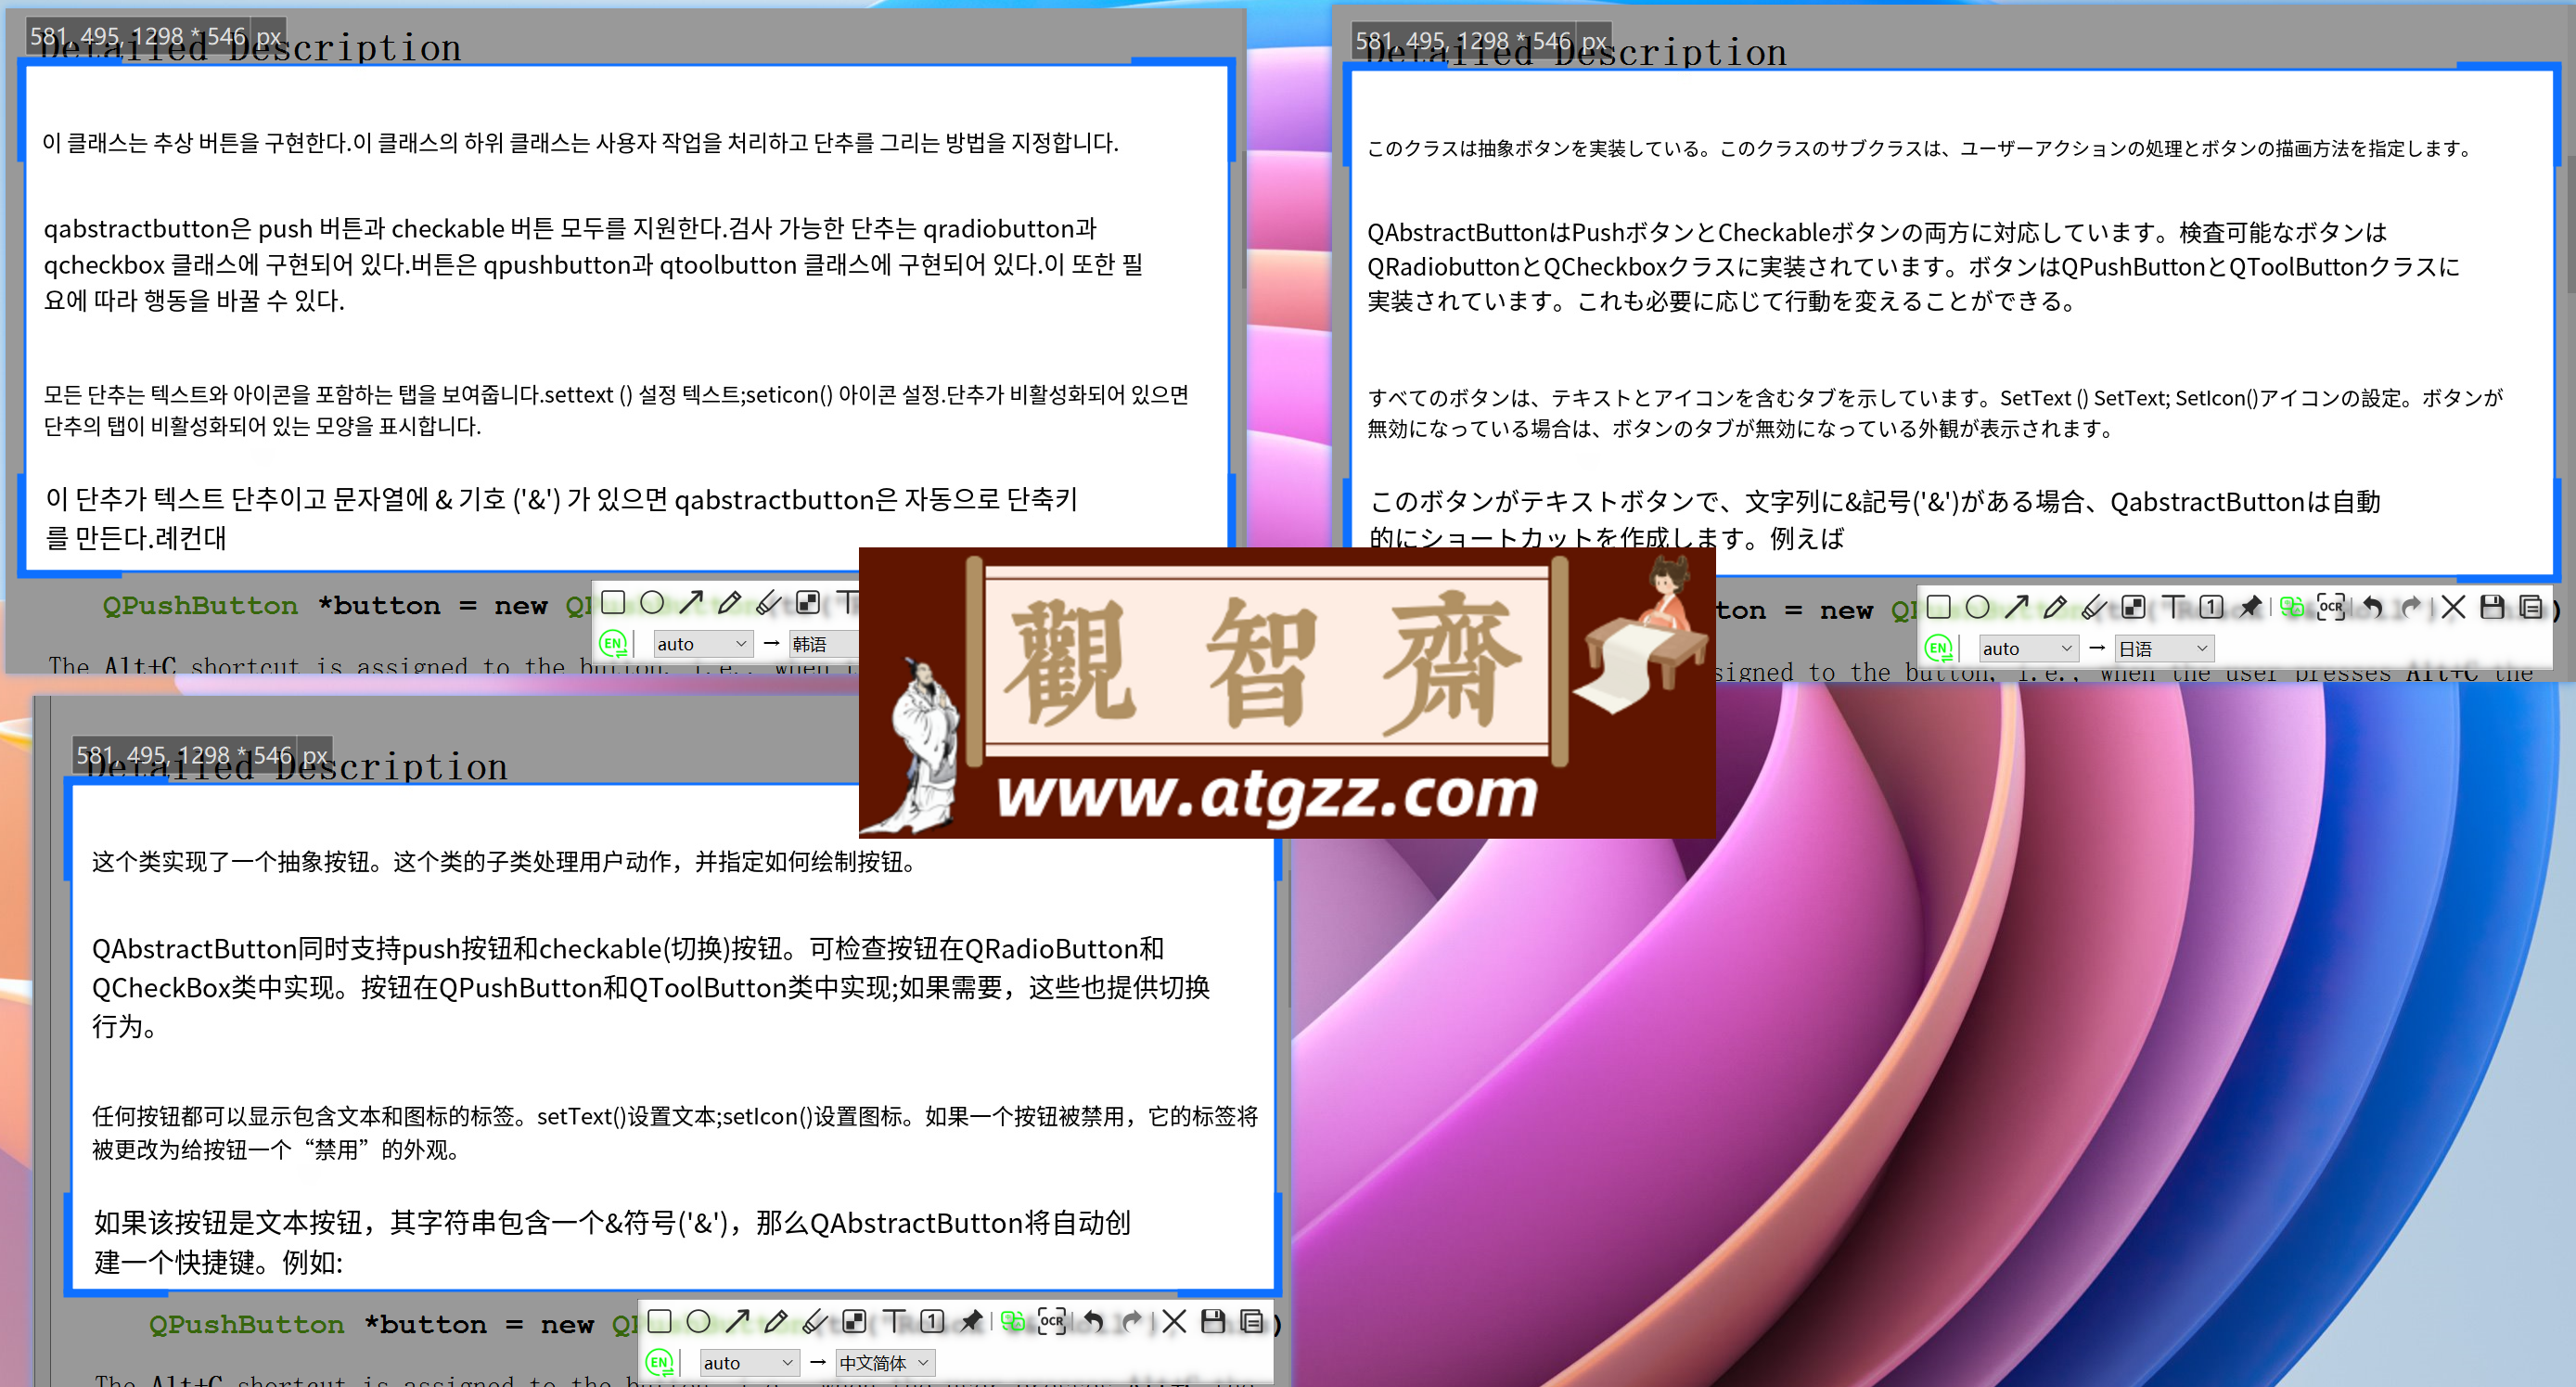Undo last edit in Chinese screenshot toolbar
Screen dimensions: 2576x1387
click(x=1092, y=1321)
